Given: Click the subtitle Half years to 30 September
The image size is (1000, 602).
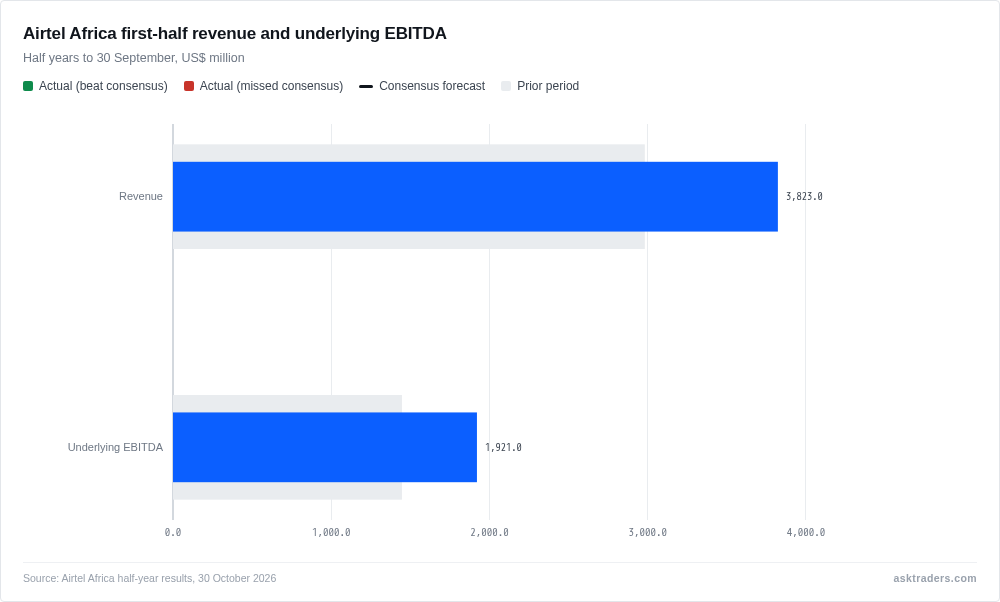Looking at the screenshot, I should tap(134, 58).
